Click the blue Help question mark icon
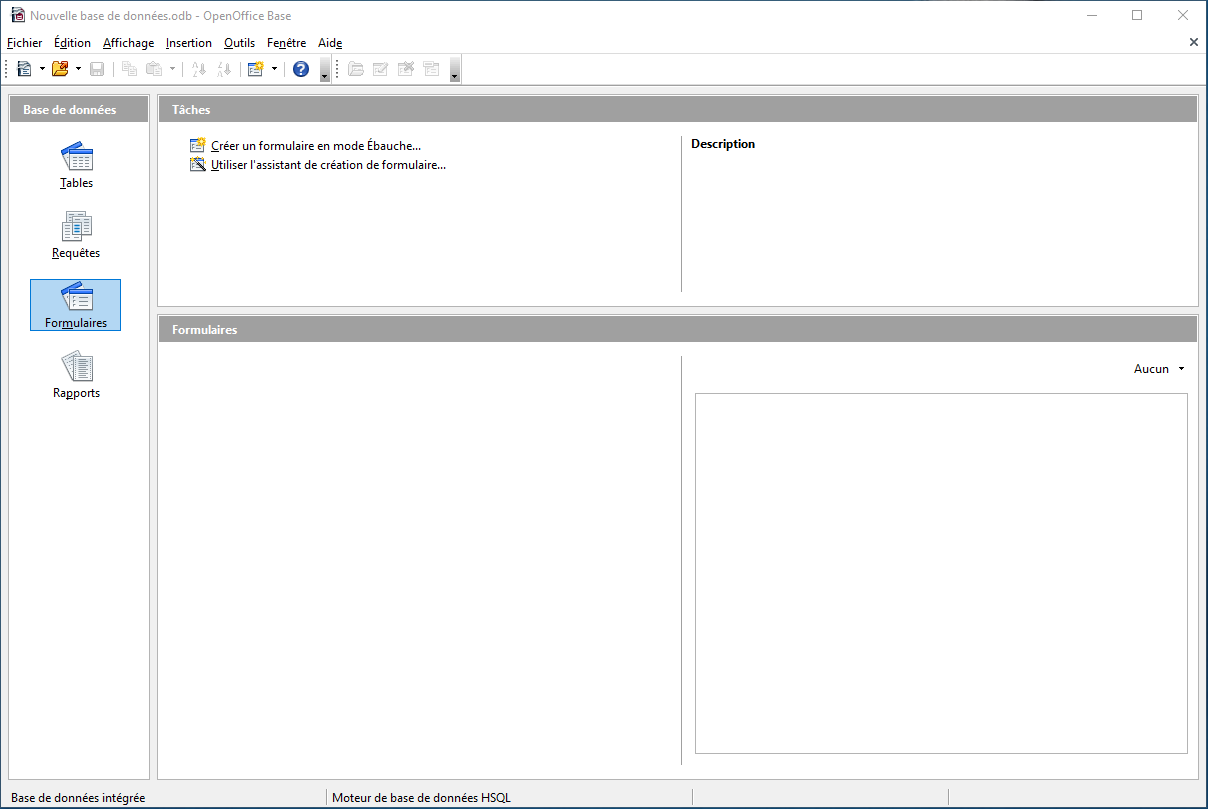The image size is (1208, 809). click(x=301, y=69)
